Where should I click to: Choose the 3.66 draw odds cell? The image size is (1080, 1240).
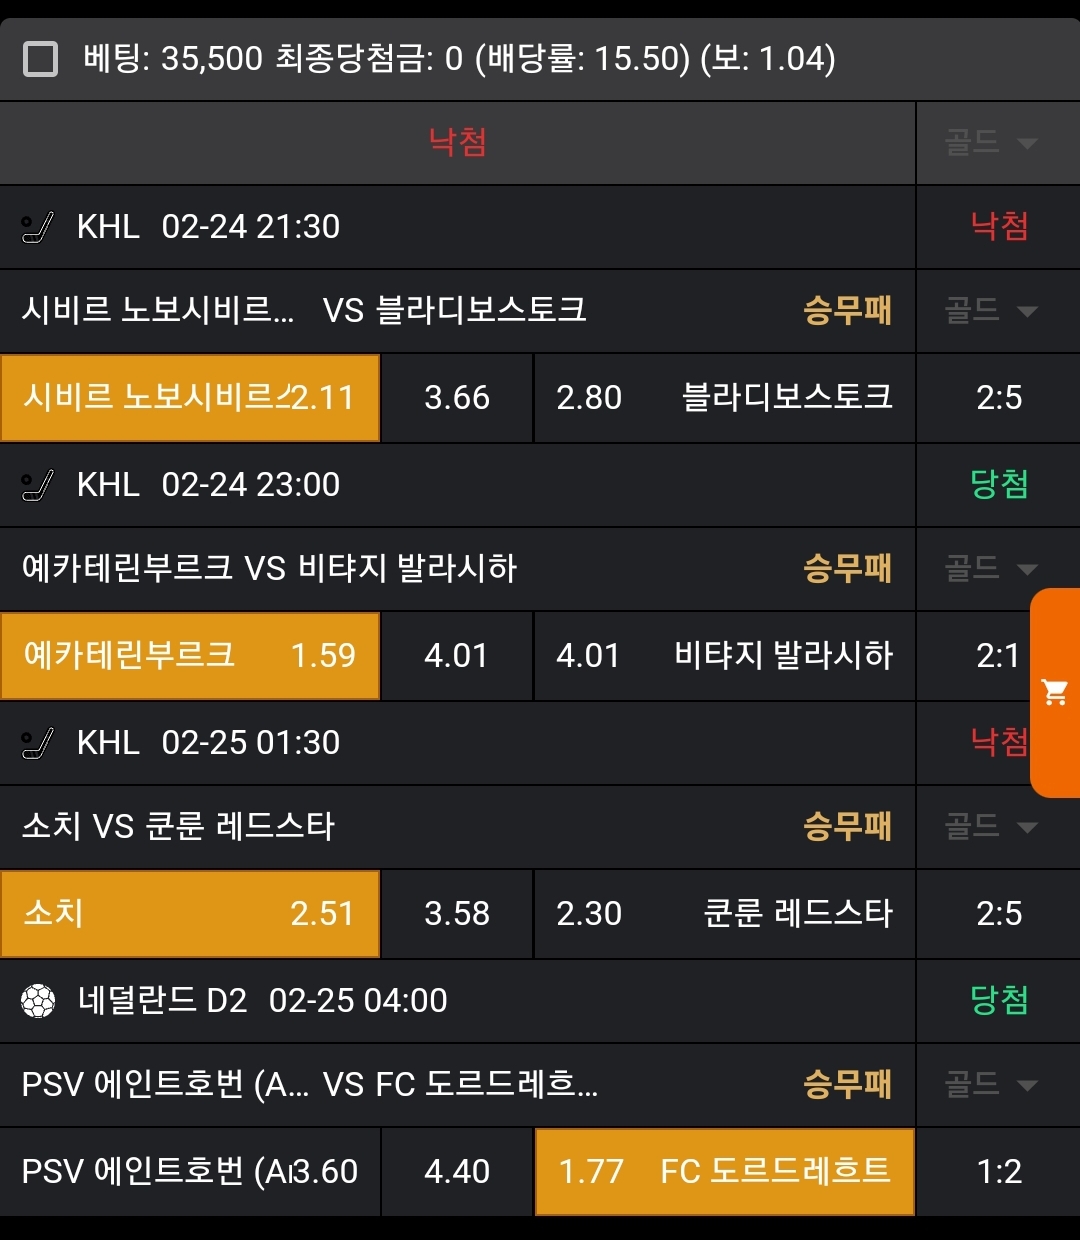[x=457, y=398]
